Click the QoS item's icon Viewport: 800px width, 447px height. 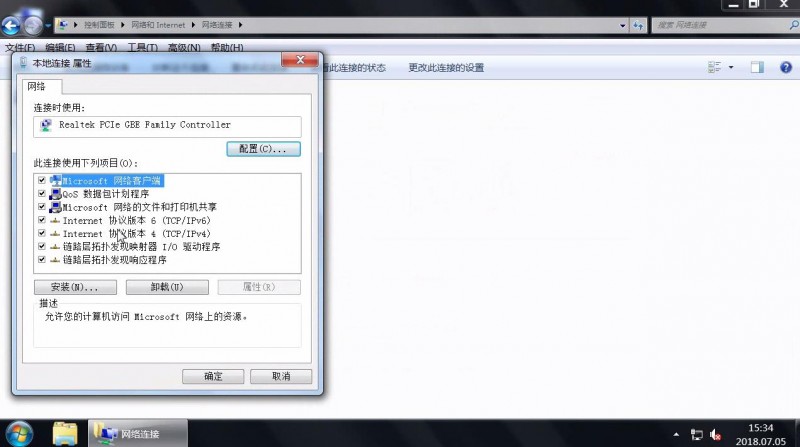click(x=55, y=194)
